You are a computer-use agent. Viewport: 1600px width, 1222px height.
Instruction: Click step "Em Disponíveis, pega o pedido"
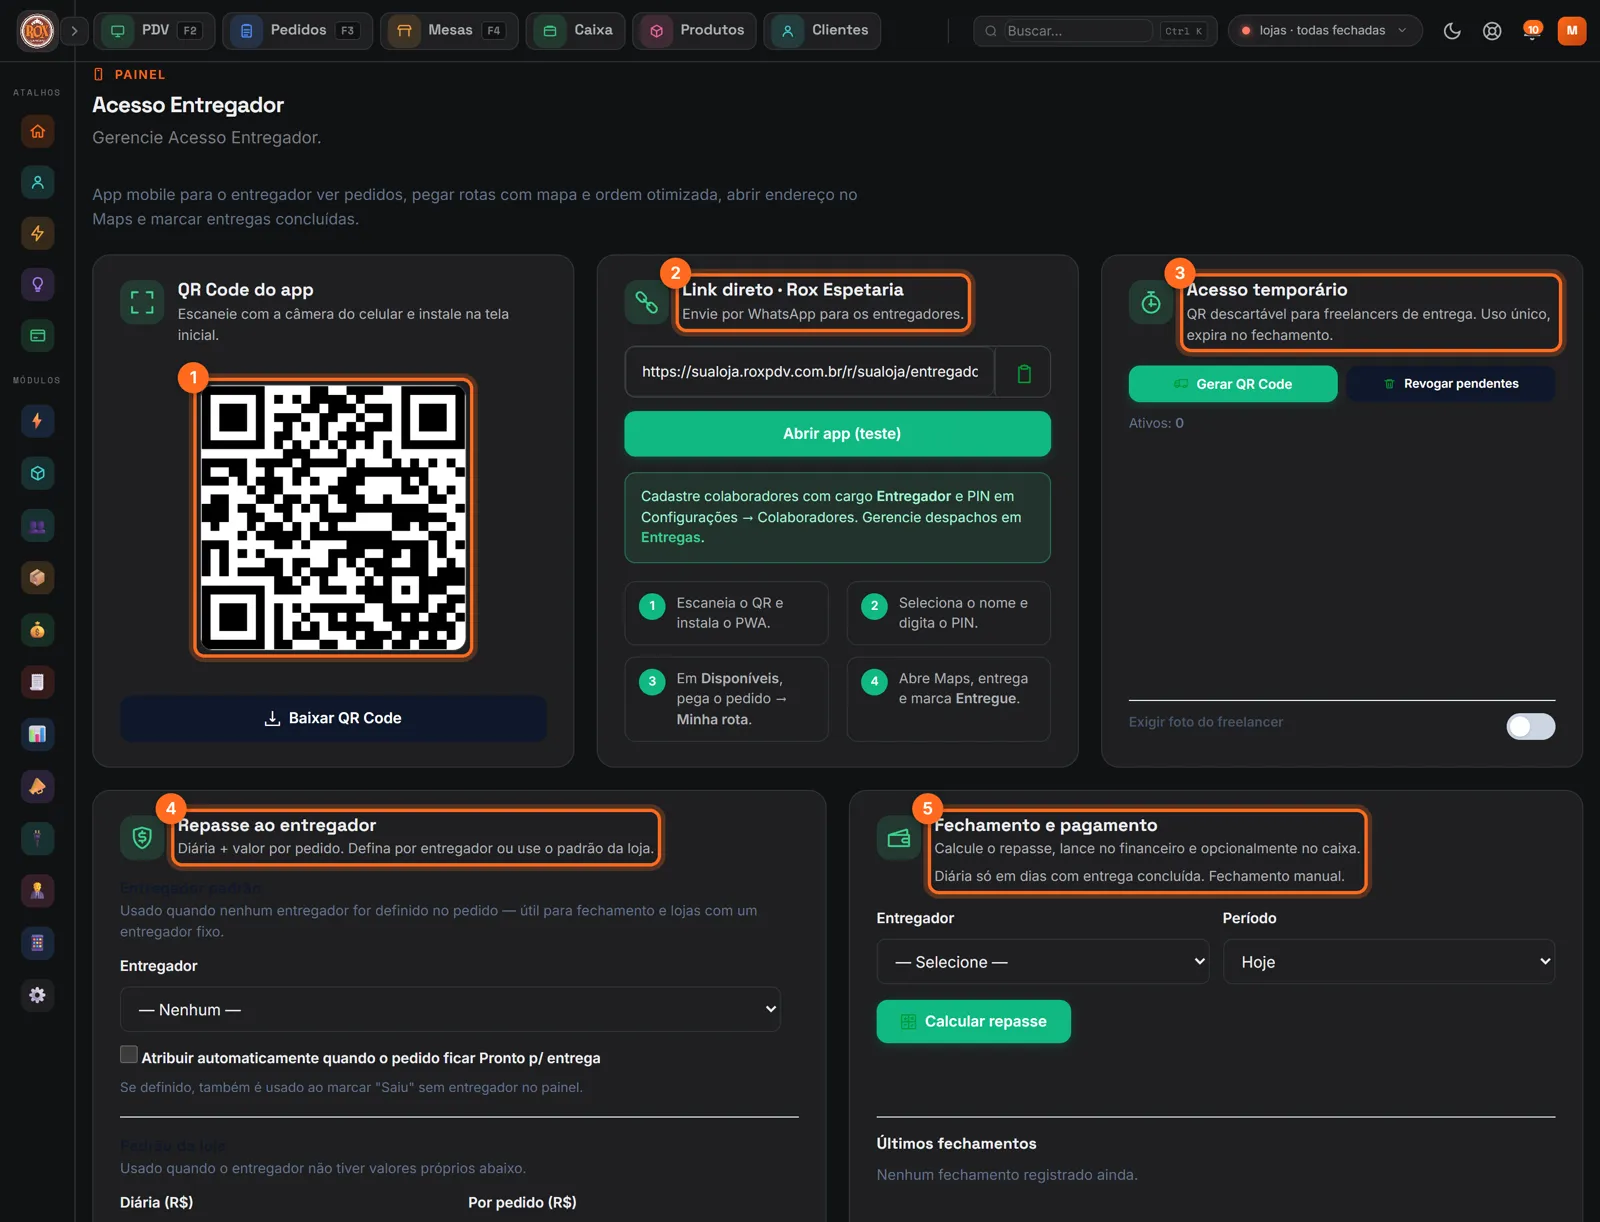[x=727, y=699]
